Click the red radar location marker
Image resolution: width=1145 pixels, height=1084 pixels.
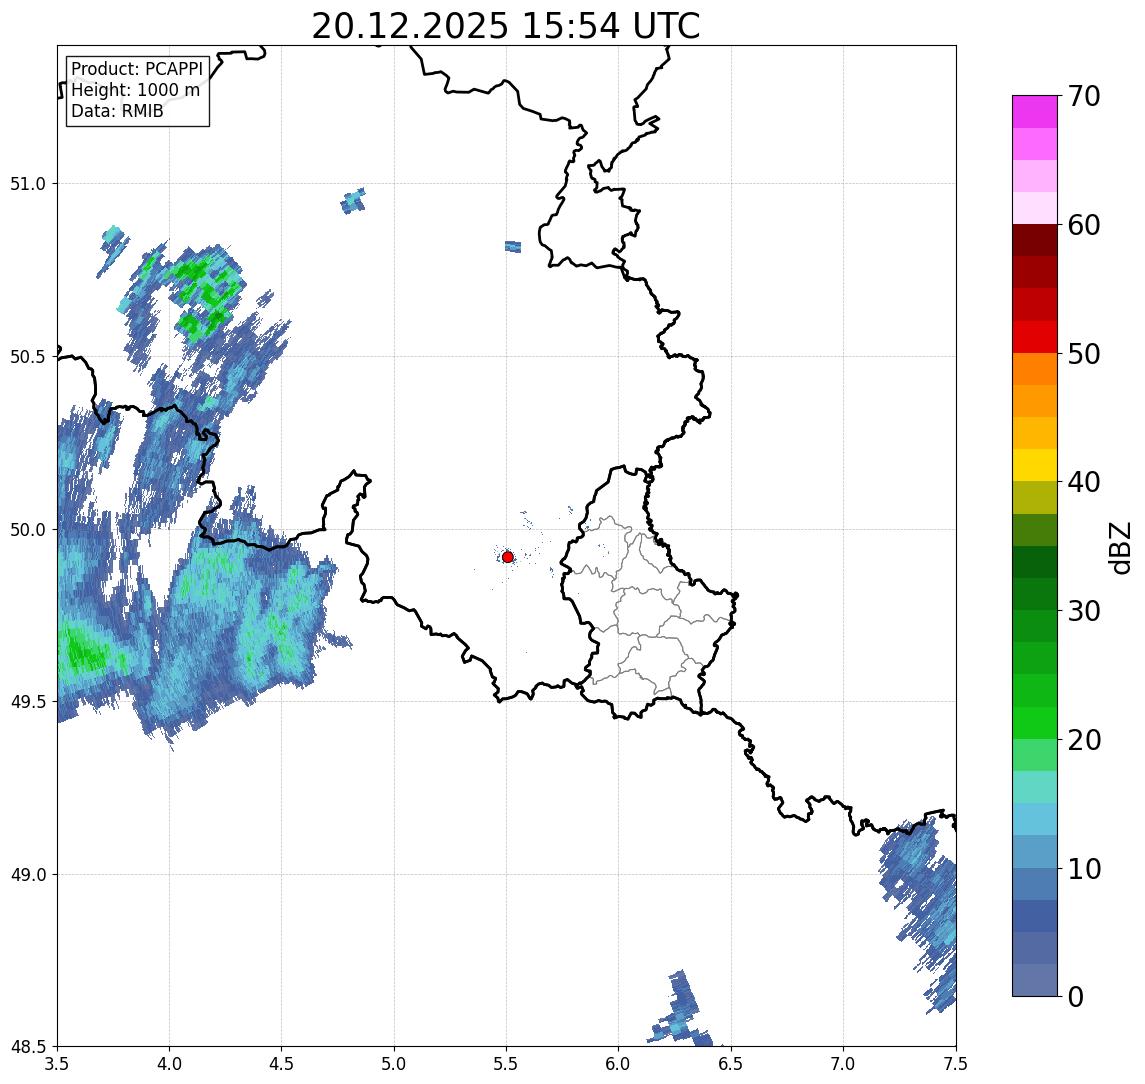pyautogui.click(x=508, y=557)
